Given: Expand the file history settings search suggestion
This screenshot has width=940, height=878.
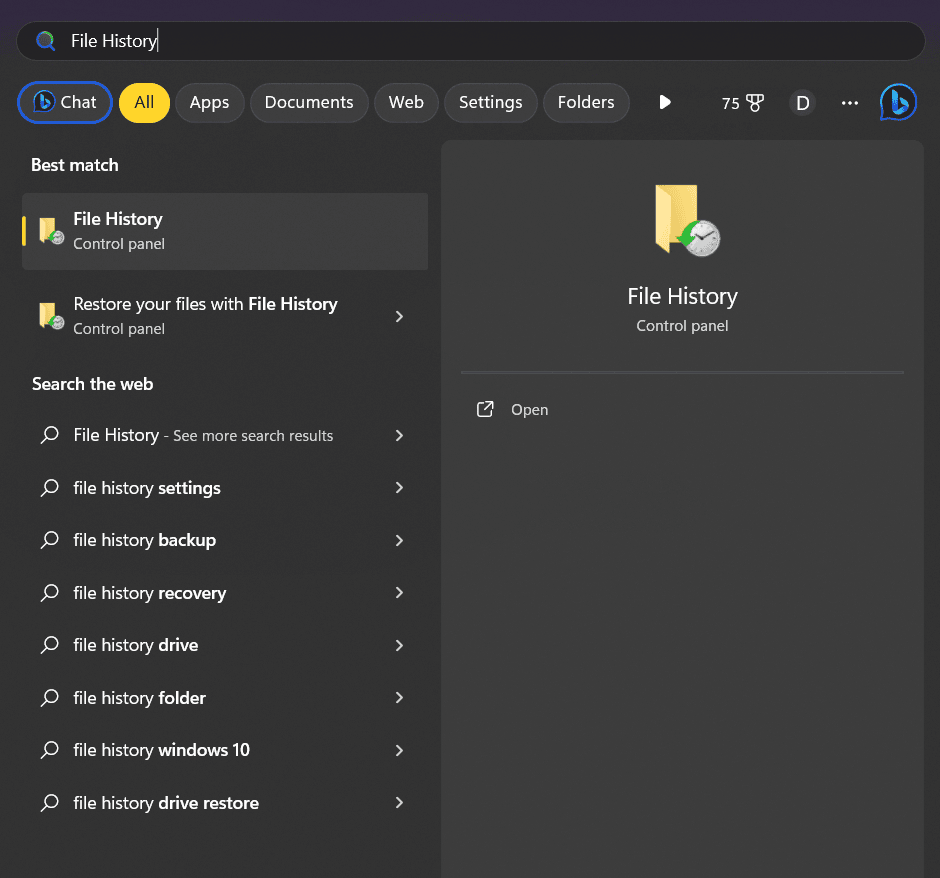Looking at the screenshot, I should click(399, 488).
